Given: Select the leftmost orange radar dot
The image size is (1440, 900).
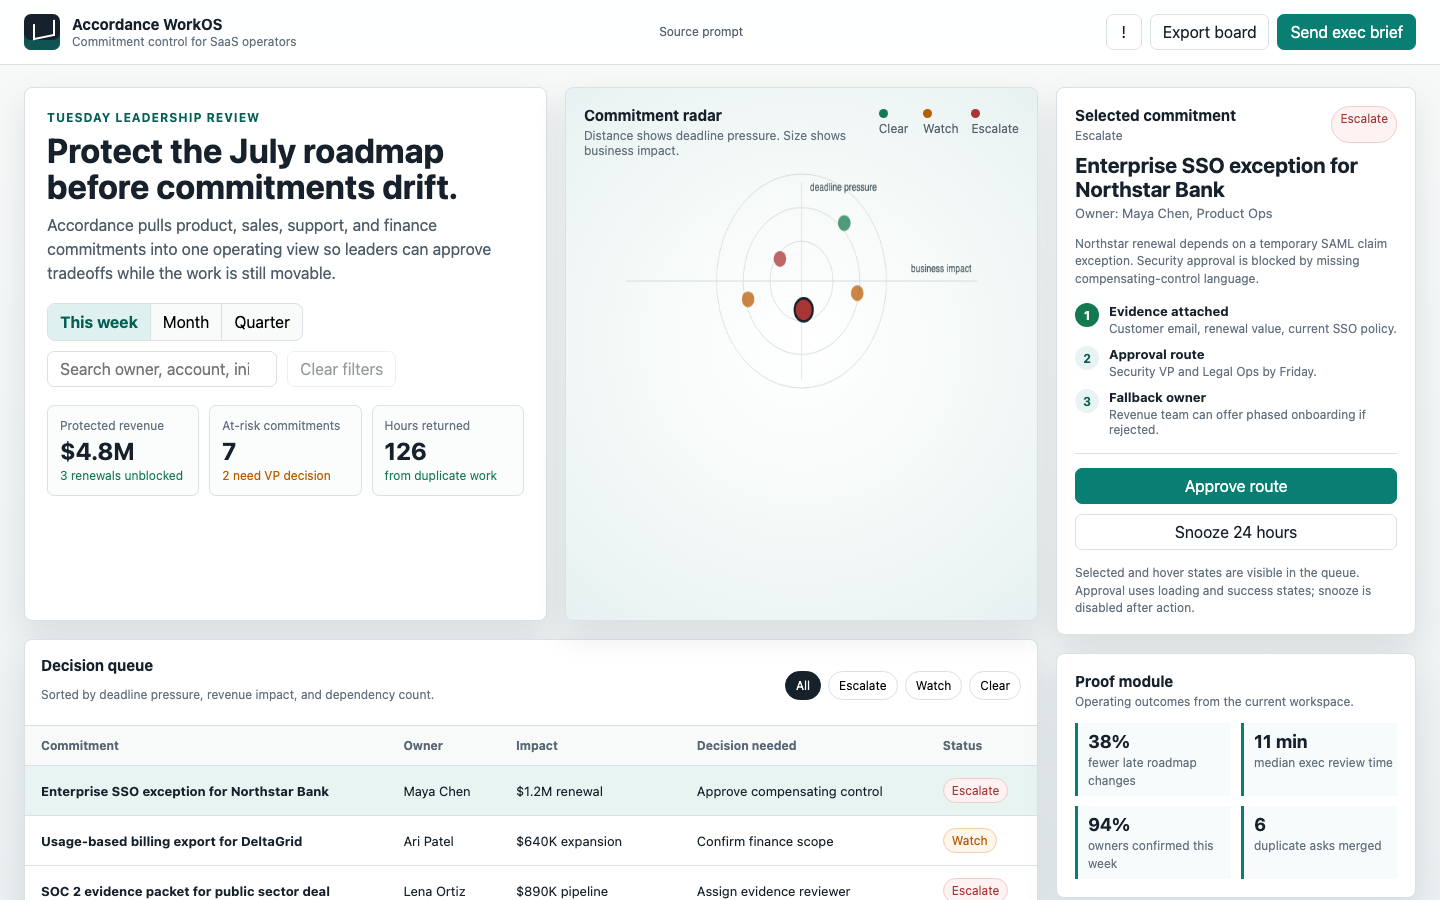Looking at the screenshot, I should pyautogui.click(x=748, y=299).
